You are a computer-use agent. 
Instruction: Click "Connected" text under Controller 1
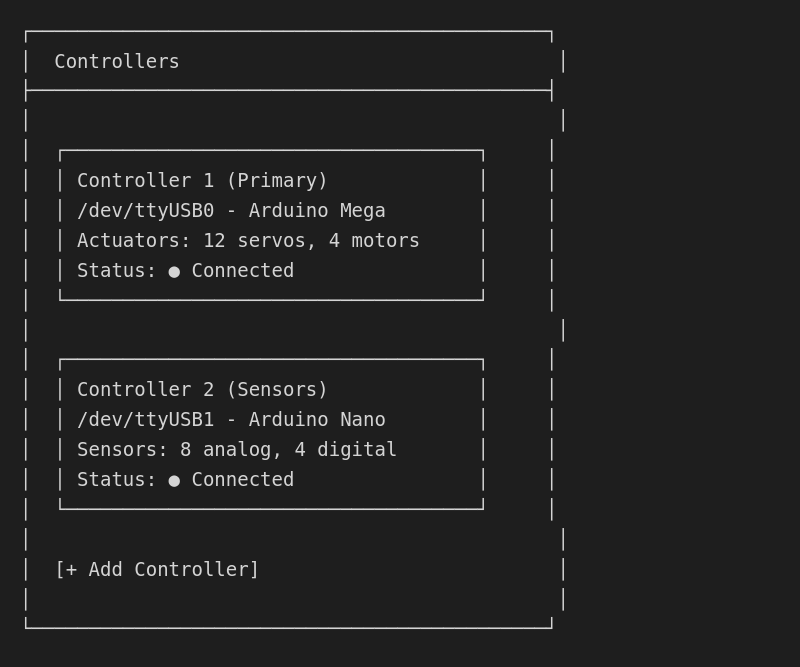(243, 271)
